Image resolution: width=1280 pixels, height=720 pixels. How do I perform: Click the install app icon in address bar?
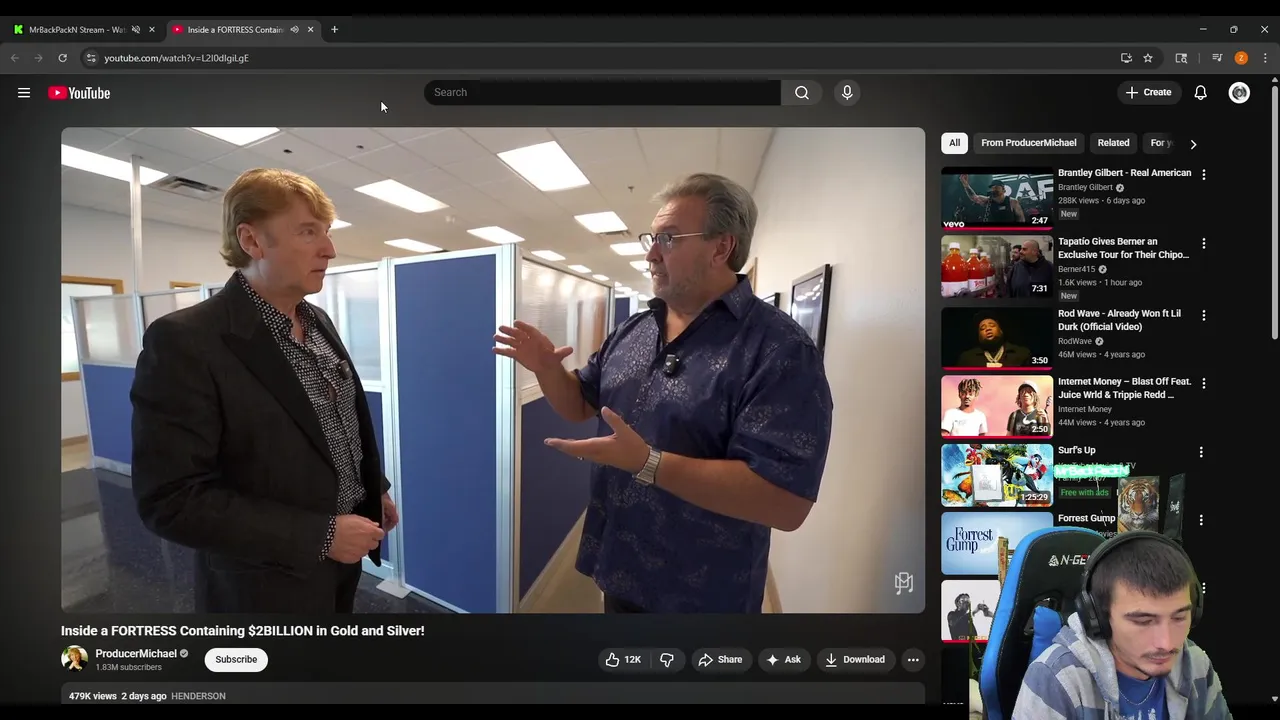tap(1126, 58)
